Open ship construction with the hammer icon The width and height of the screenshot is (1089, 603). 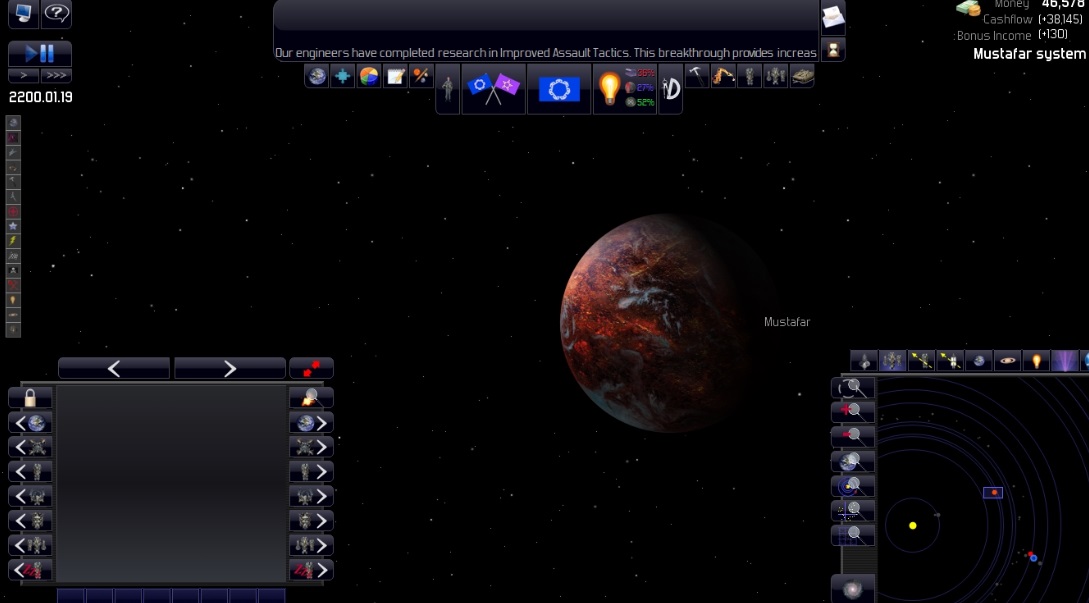(x=696, y=74)
